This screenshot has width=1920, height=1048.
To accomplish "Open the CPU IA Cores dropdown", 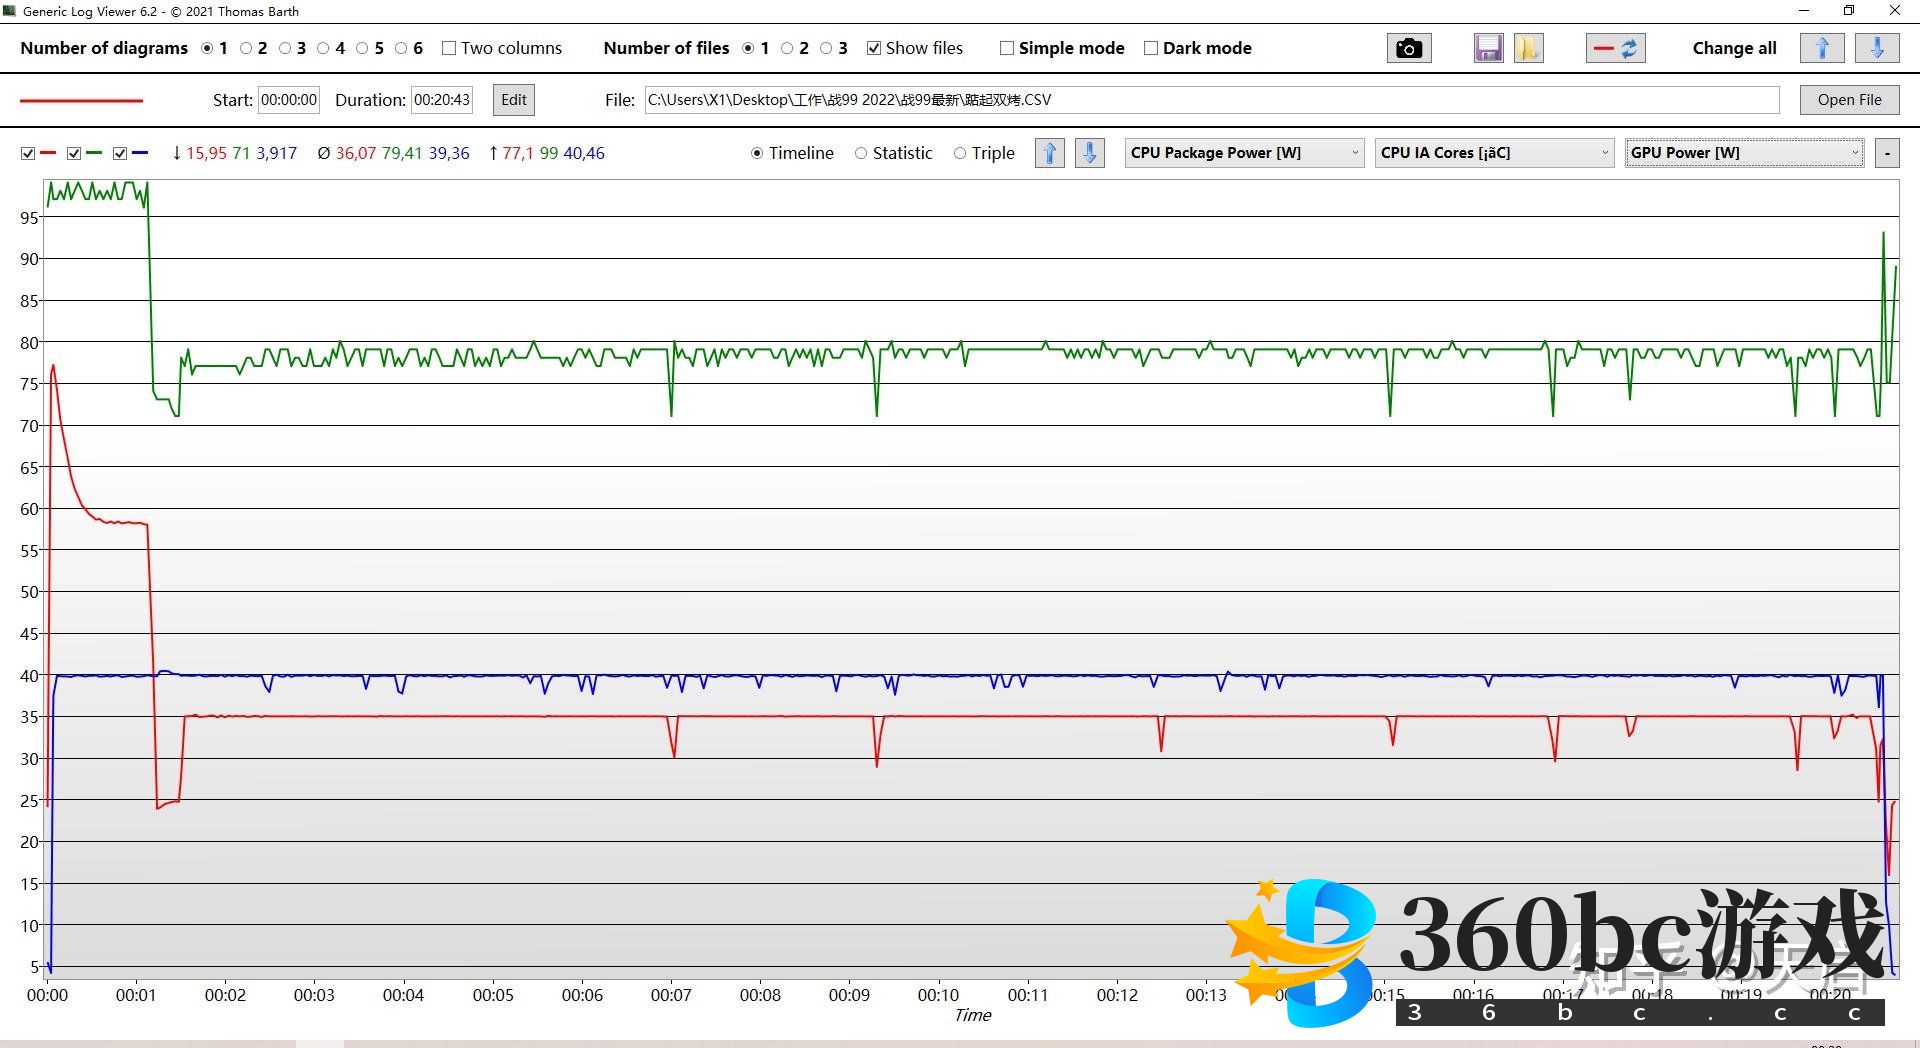I will coord(1494,153).
